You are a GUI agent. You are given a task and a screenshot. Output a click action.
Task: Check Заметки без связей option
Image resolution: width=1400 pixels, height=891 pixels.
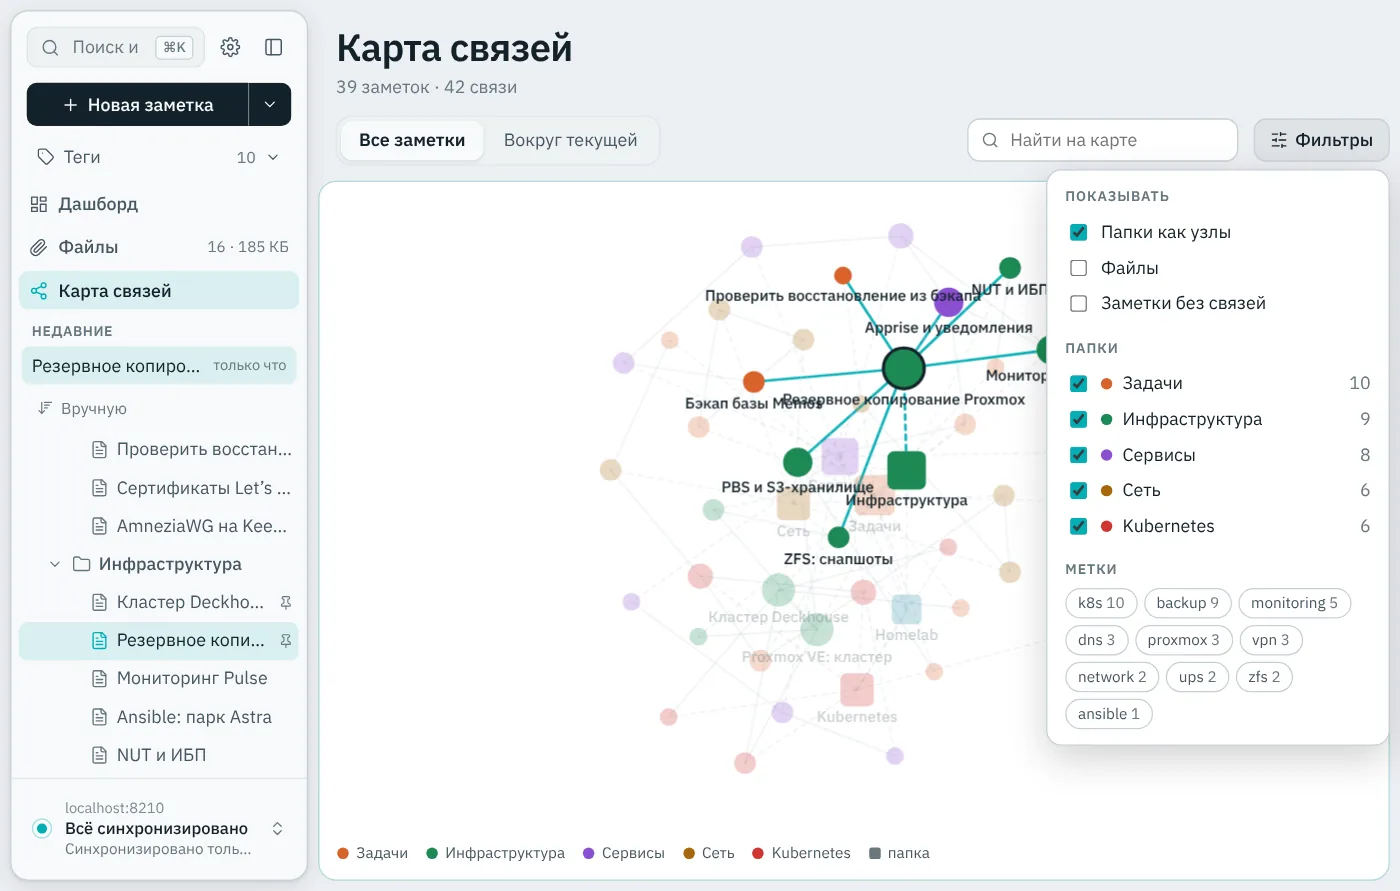pos(1078,303)
